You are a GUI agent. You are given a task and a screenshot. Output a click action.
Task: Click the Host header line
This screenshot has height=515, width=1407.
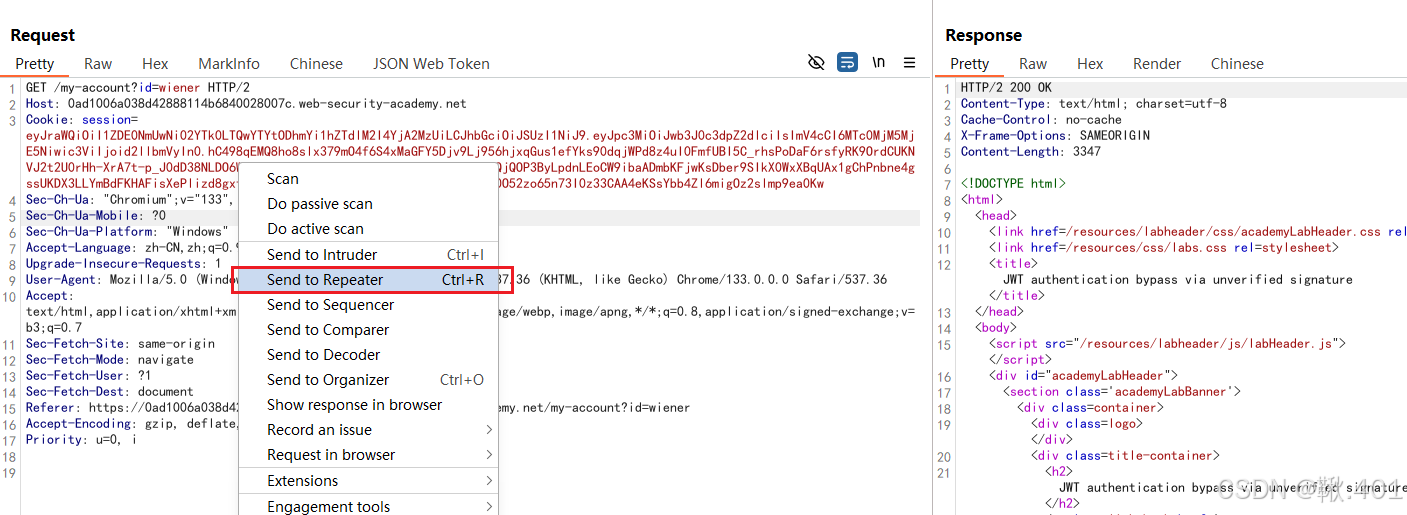pyautogui.click(x=246, y=103)
